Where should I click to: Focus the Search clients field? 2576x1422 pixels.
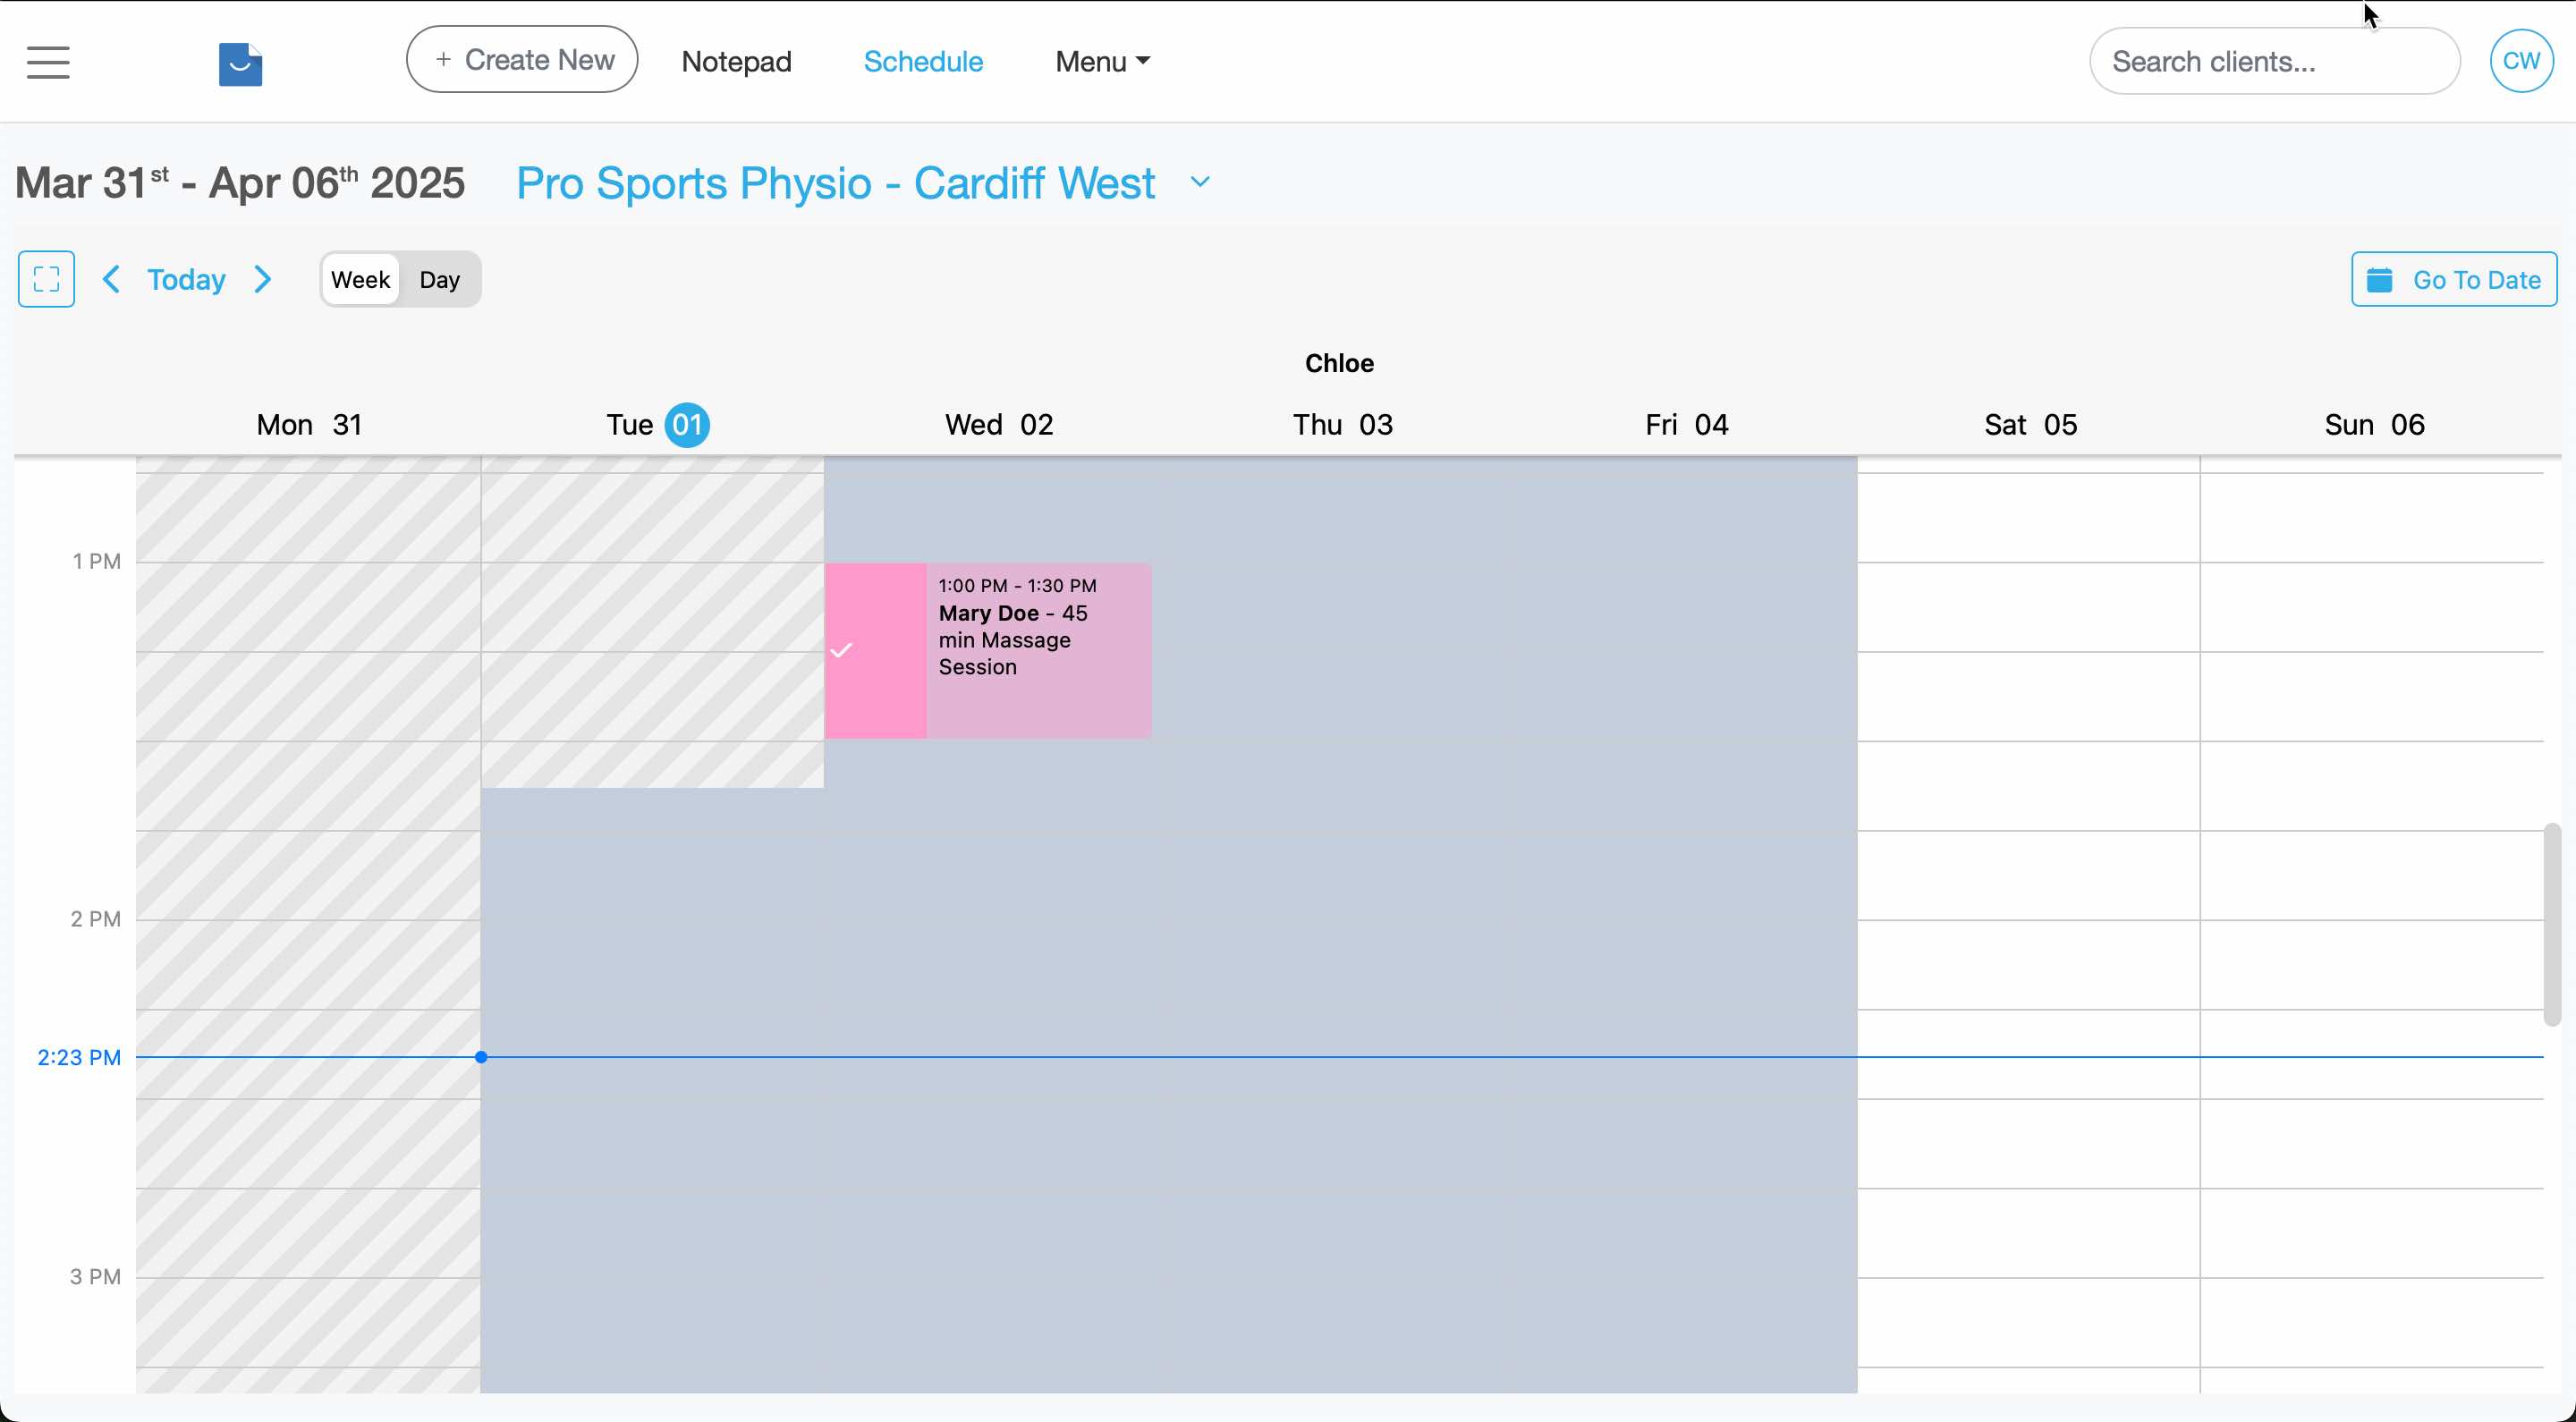(2274, 62)
